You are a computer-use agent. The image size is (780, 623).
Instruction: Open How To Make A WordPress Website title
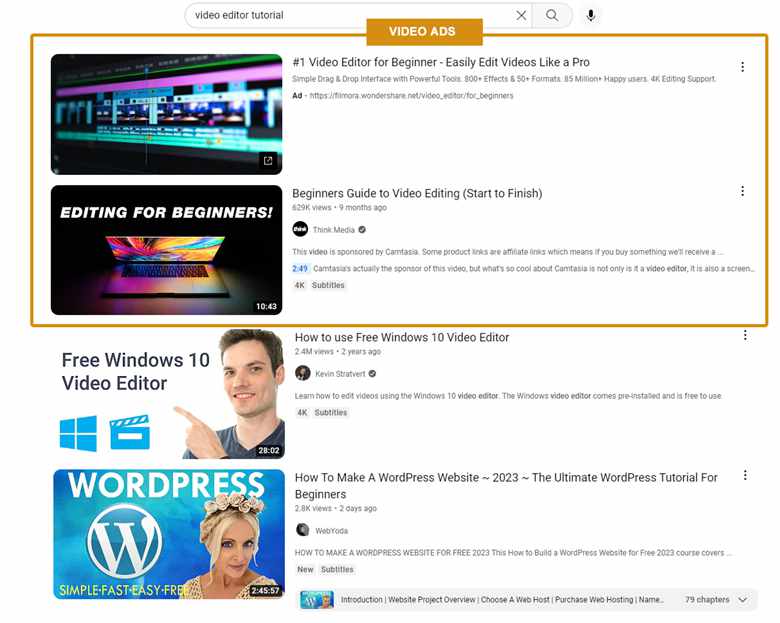pyautogui.click(x=506, y=486)
